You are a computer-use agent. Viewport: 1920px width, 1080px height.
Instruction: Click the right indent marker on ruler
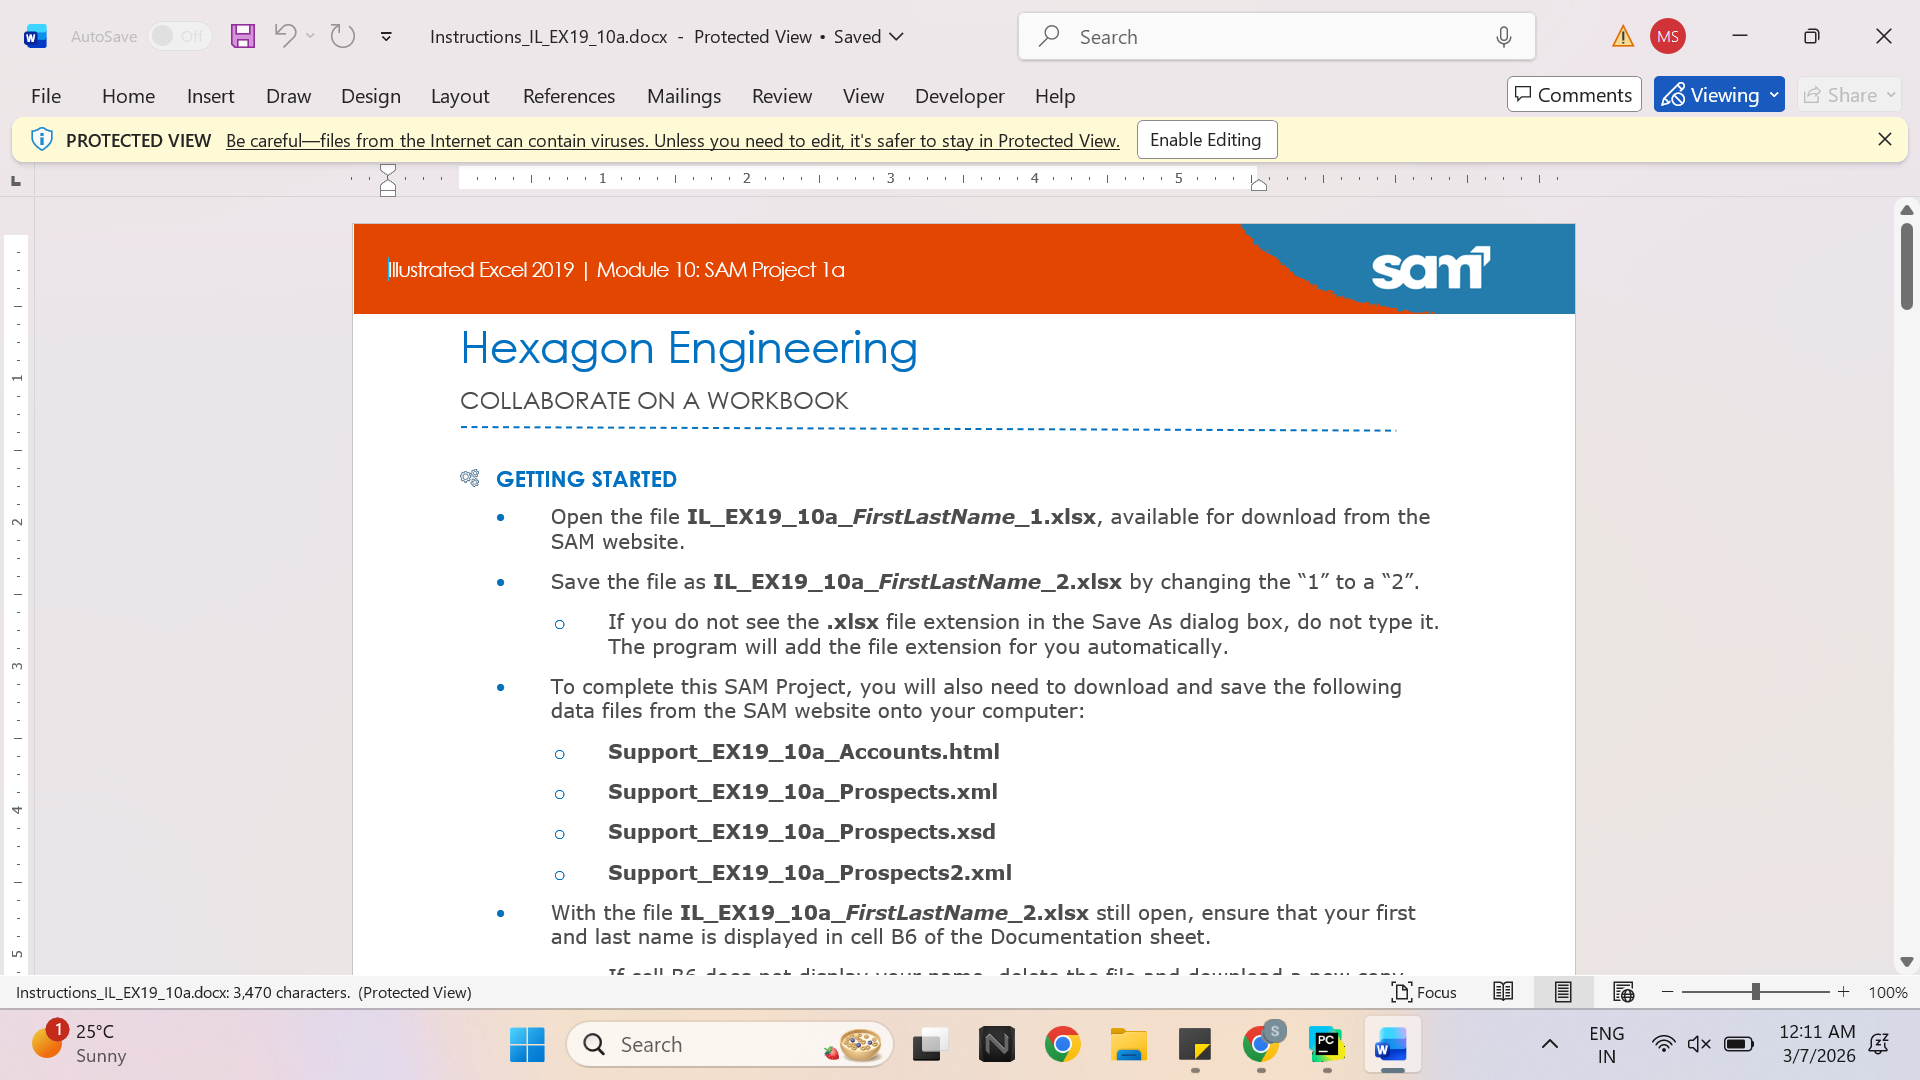[1259, 183]
